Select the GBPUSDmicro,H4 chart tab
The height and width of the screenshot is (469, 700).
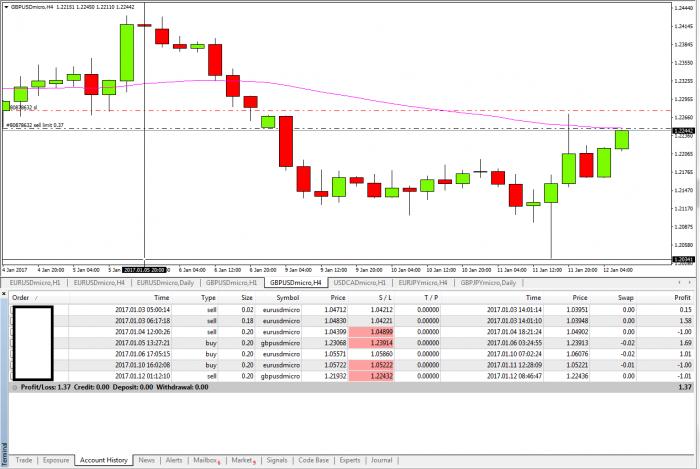296,283
